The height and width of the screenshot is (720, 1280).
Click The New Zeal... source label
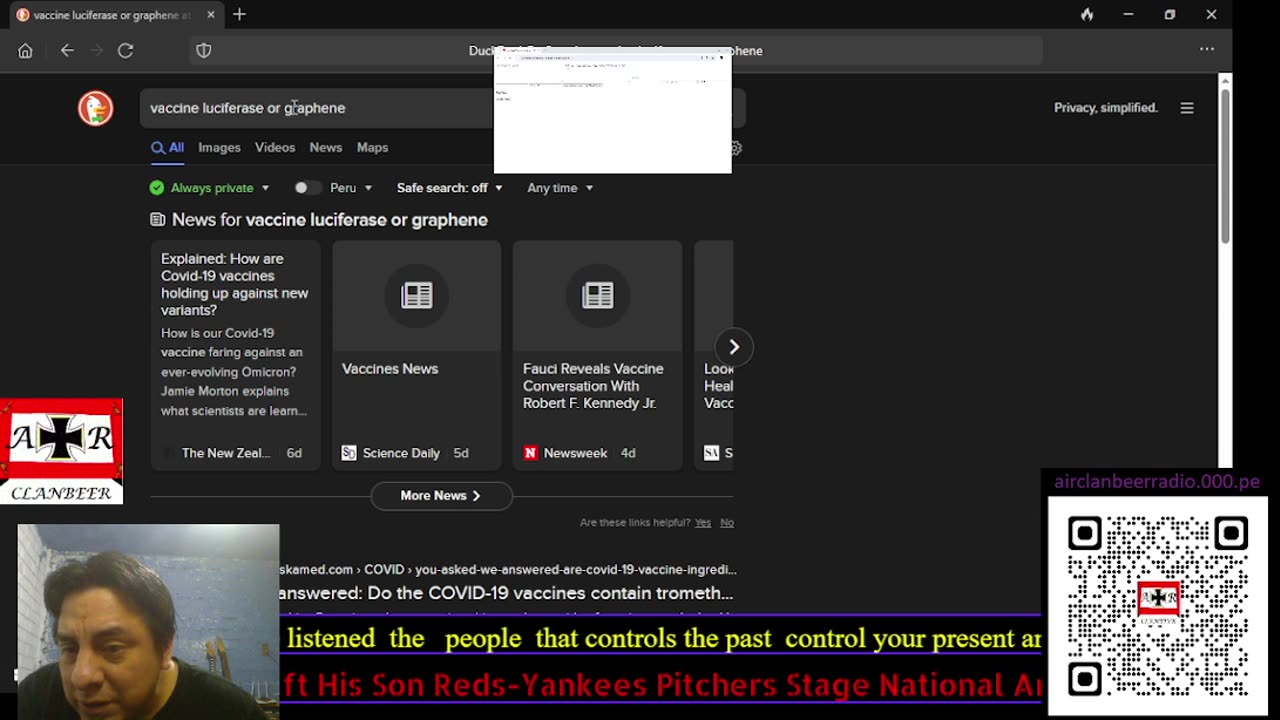point(226,453)
